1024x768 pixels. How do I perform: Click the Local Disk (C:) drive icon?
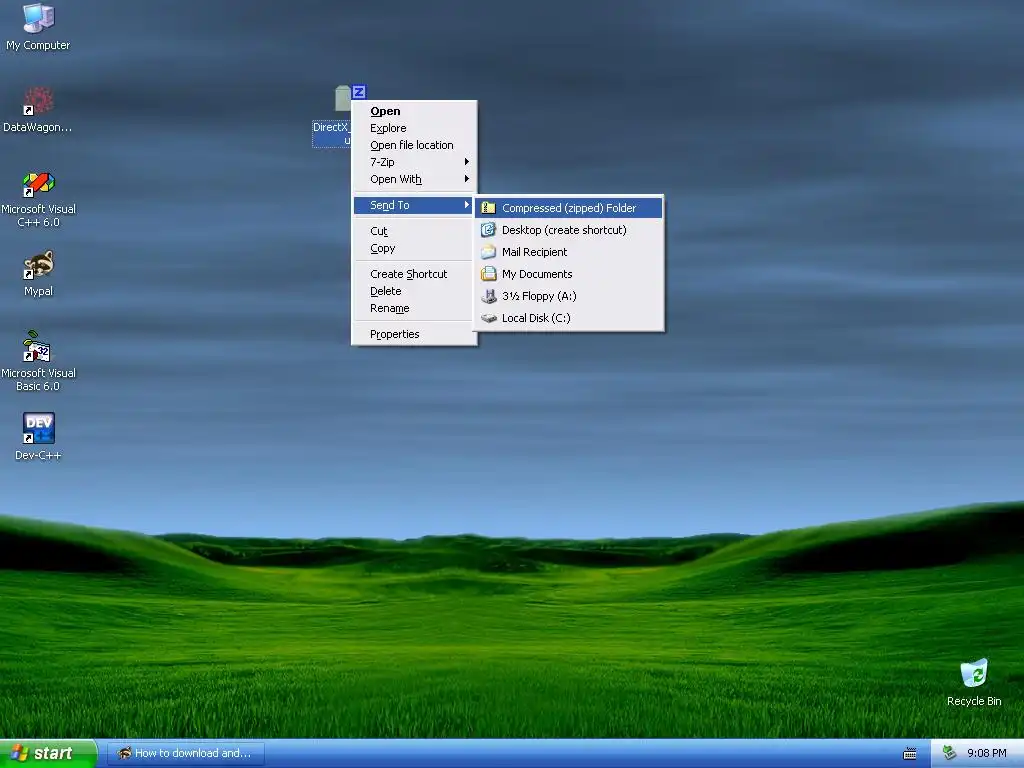pos(488,318)
